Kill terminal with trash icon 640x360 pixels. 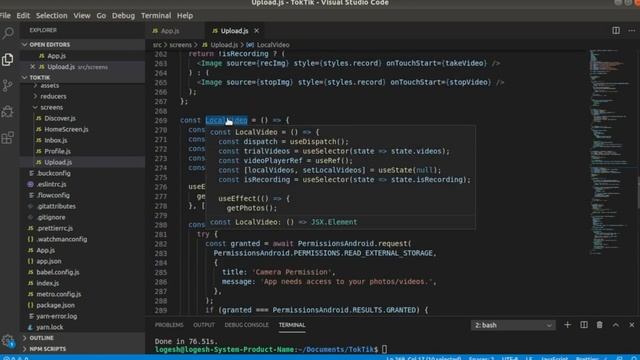tap(599, 325)
